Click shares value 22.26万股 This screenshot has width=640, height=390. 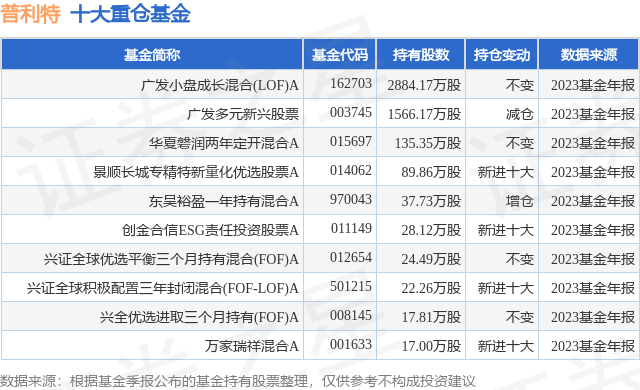point(431,288)
